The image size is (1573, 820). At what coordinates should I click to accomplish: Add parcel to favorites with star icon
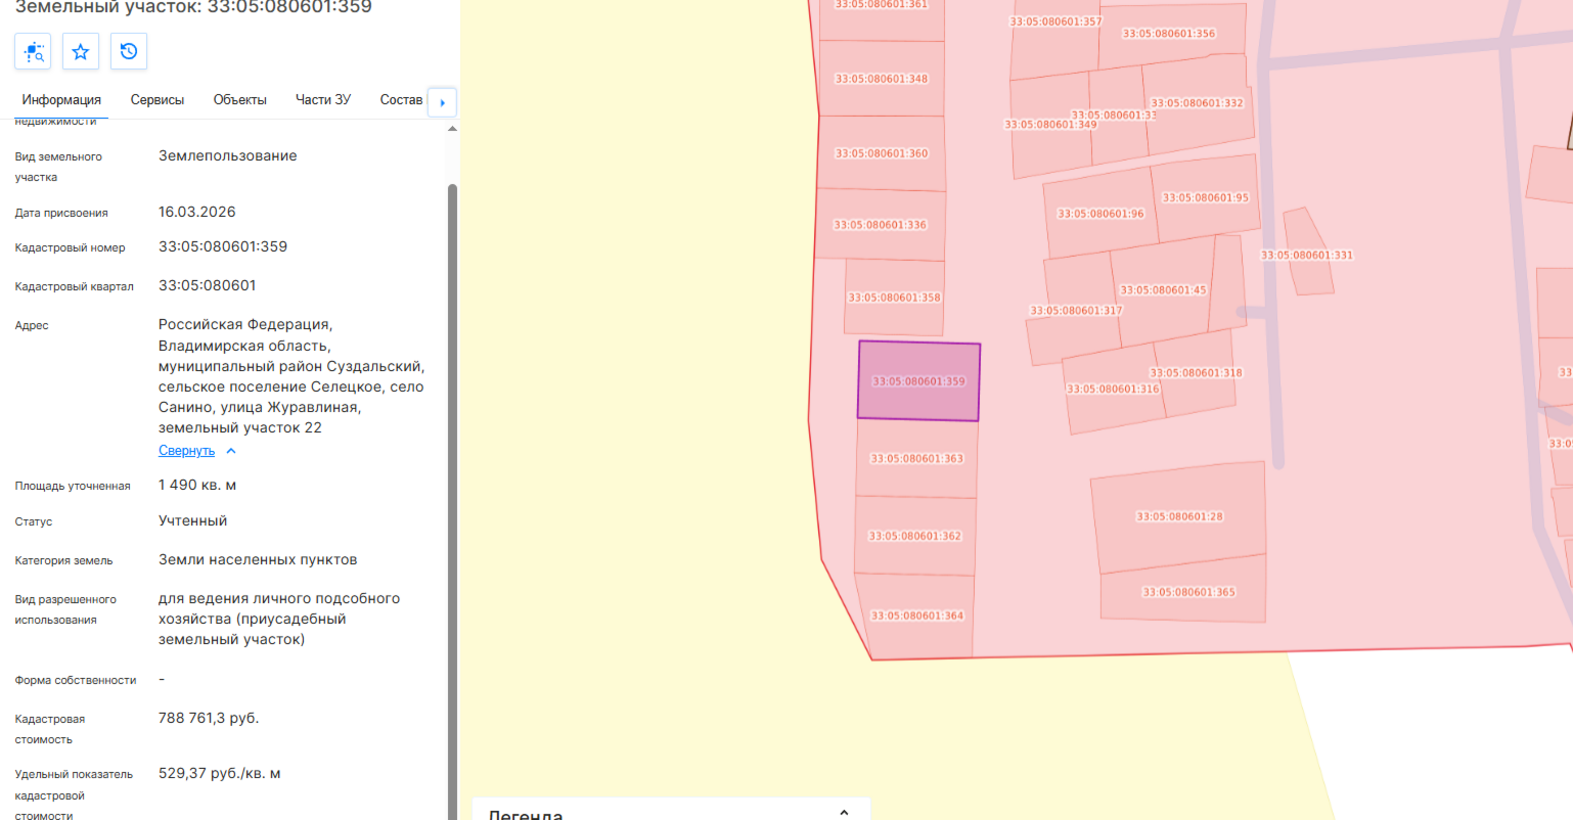81,51
